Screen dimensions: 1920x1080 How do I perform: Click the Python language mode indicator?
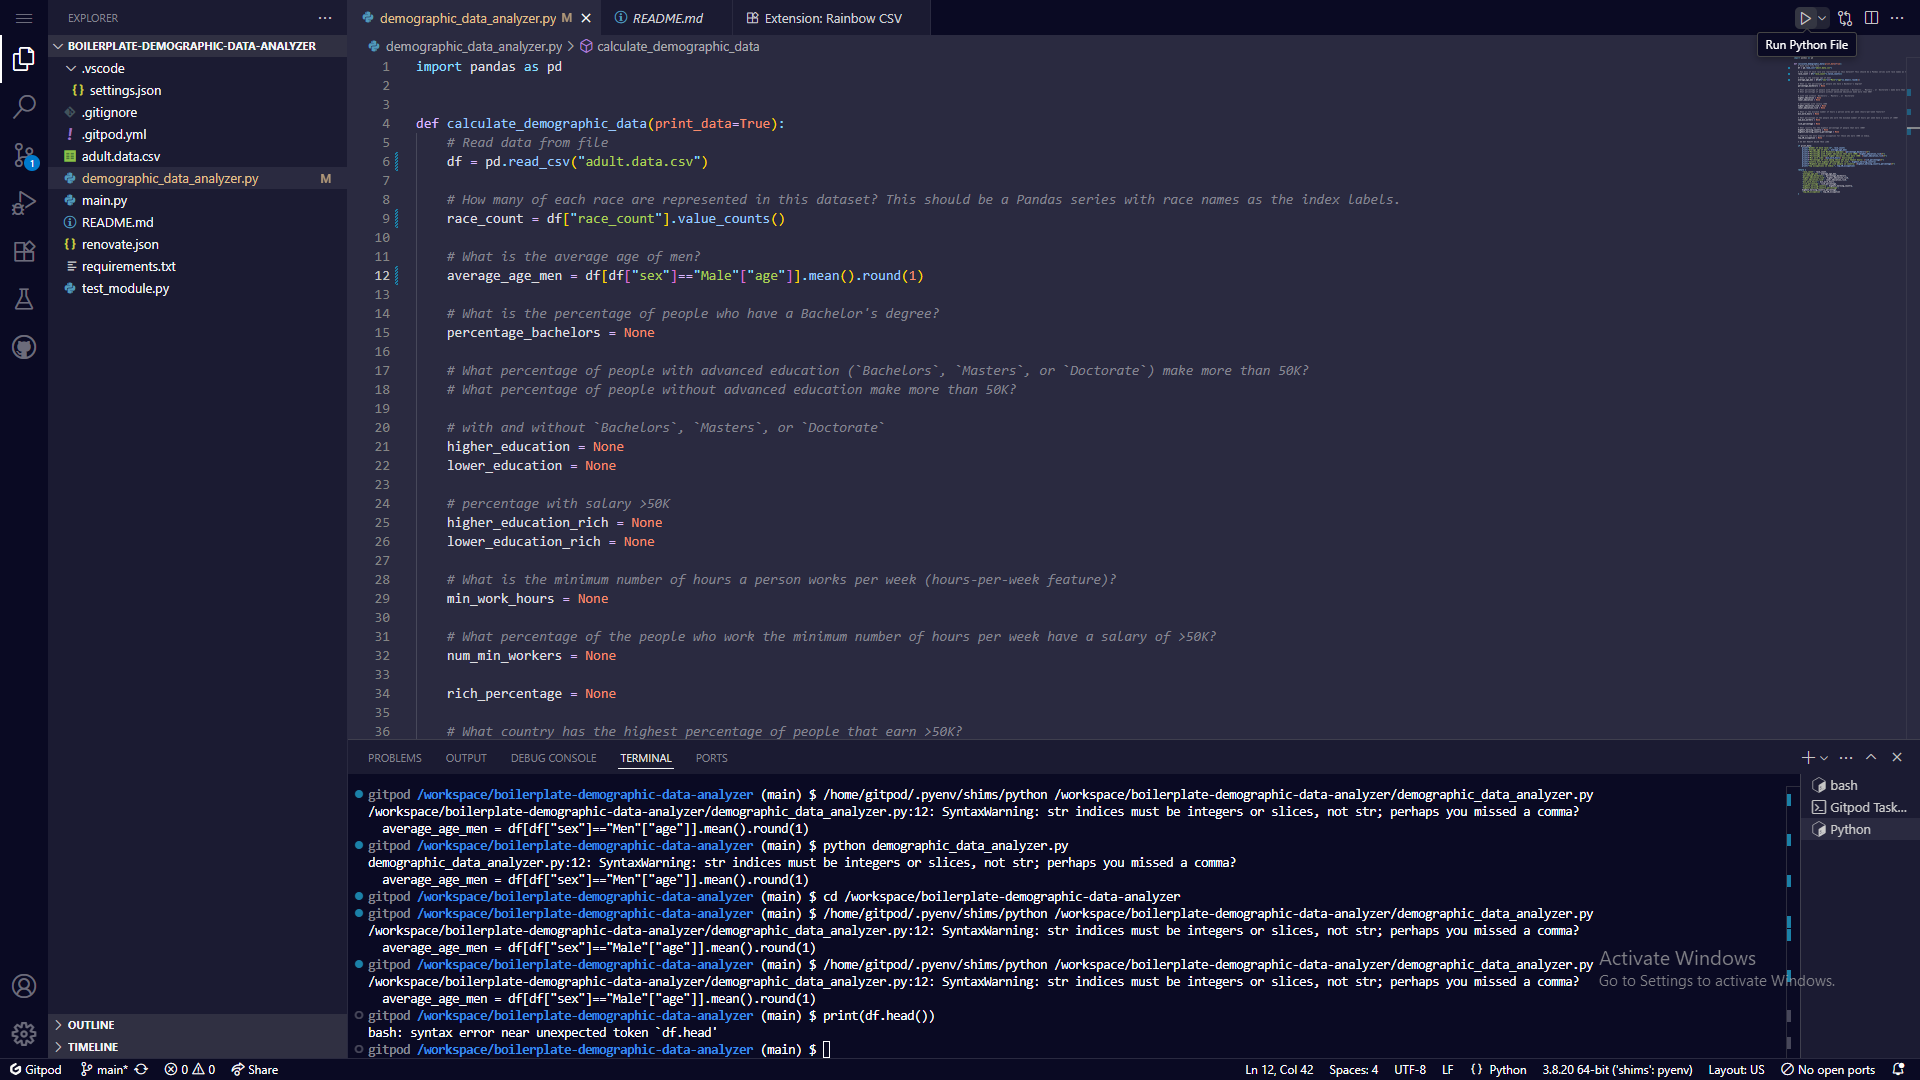pyautogui.click(x=1507, y=1069)
